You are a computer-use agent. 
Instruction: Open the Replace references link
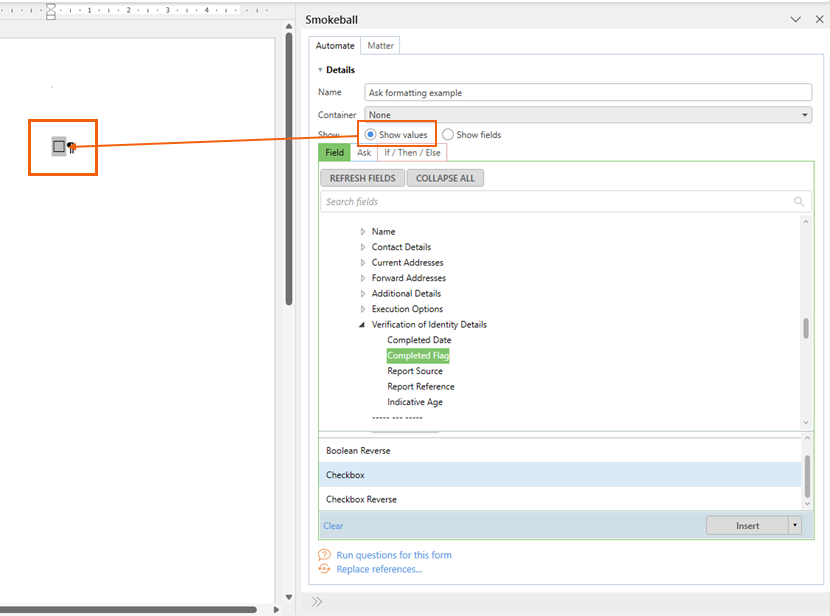pyautogui.click(x=379, y=569)
